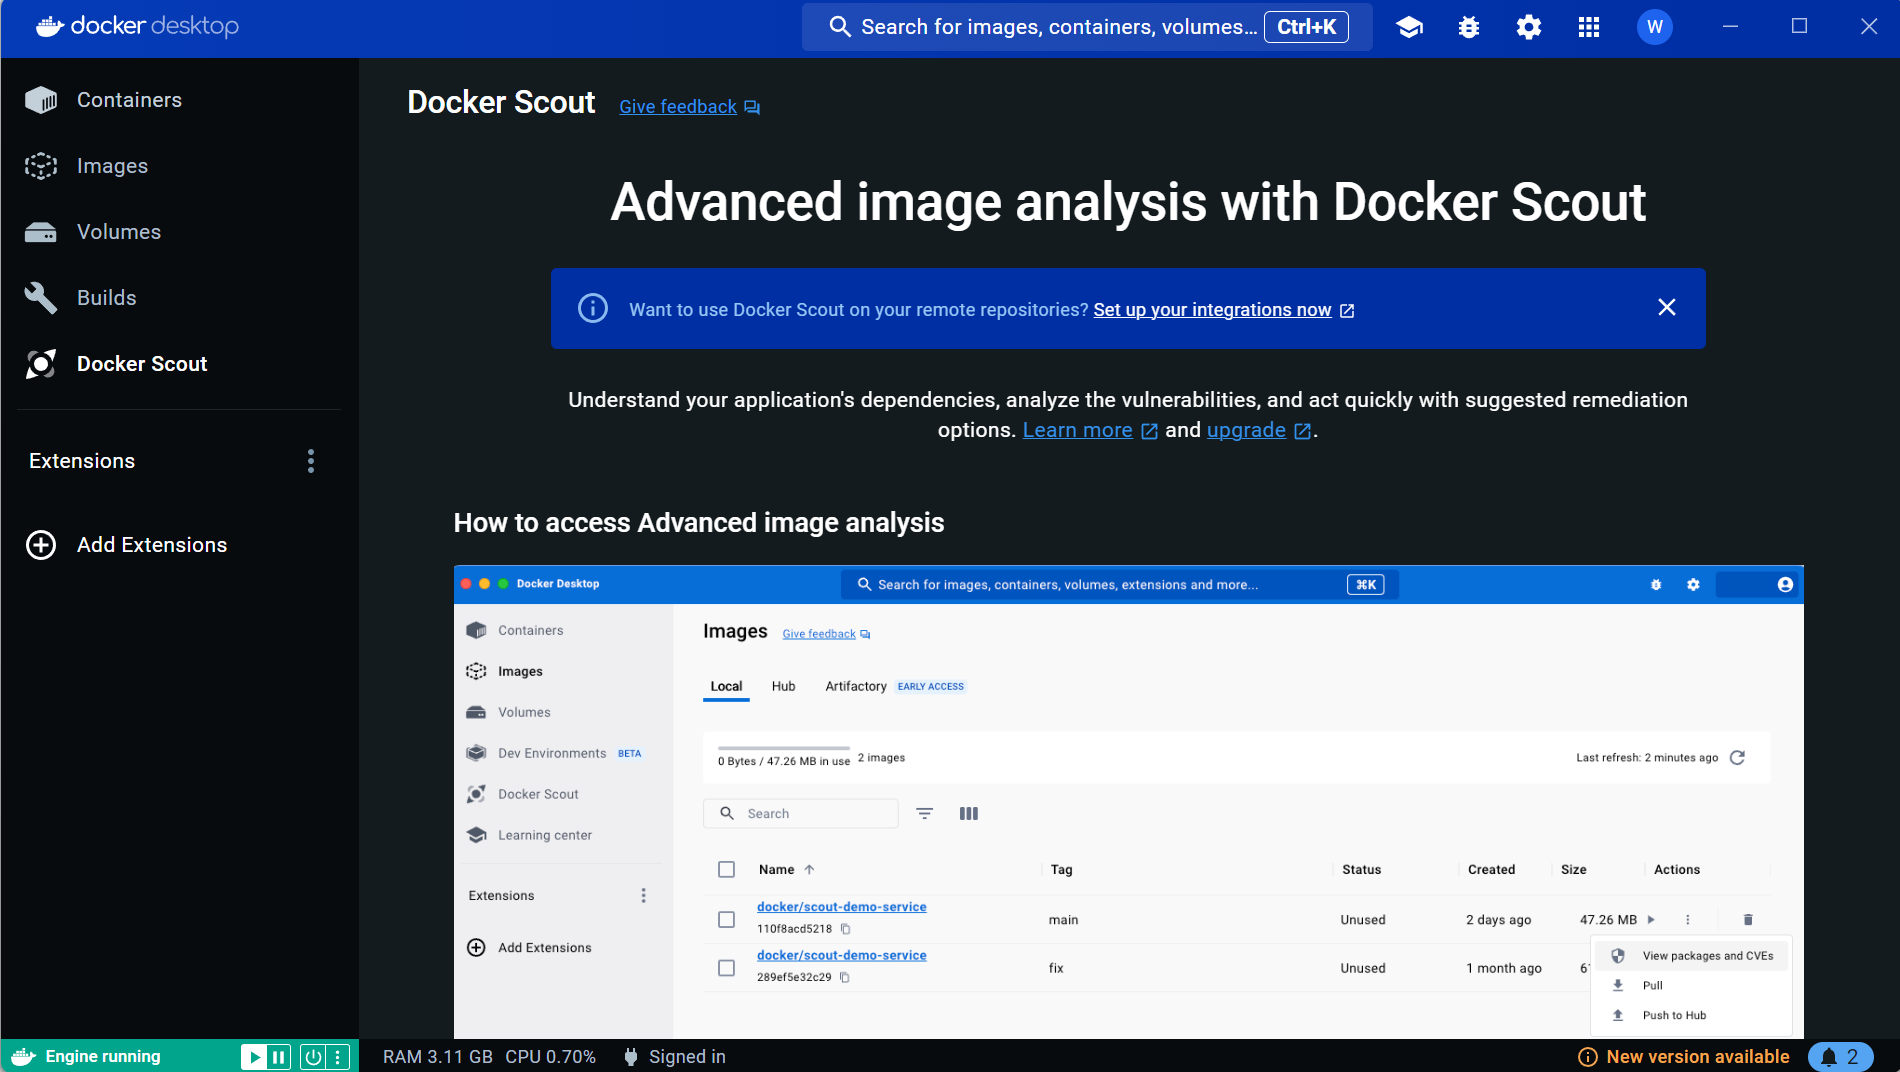
Task: Click the external link icon after Learn more
Action: click(1149, 431)
